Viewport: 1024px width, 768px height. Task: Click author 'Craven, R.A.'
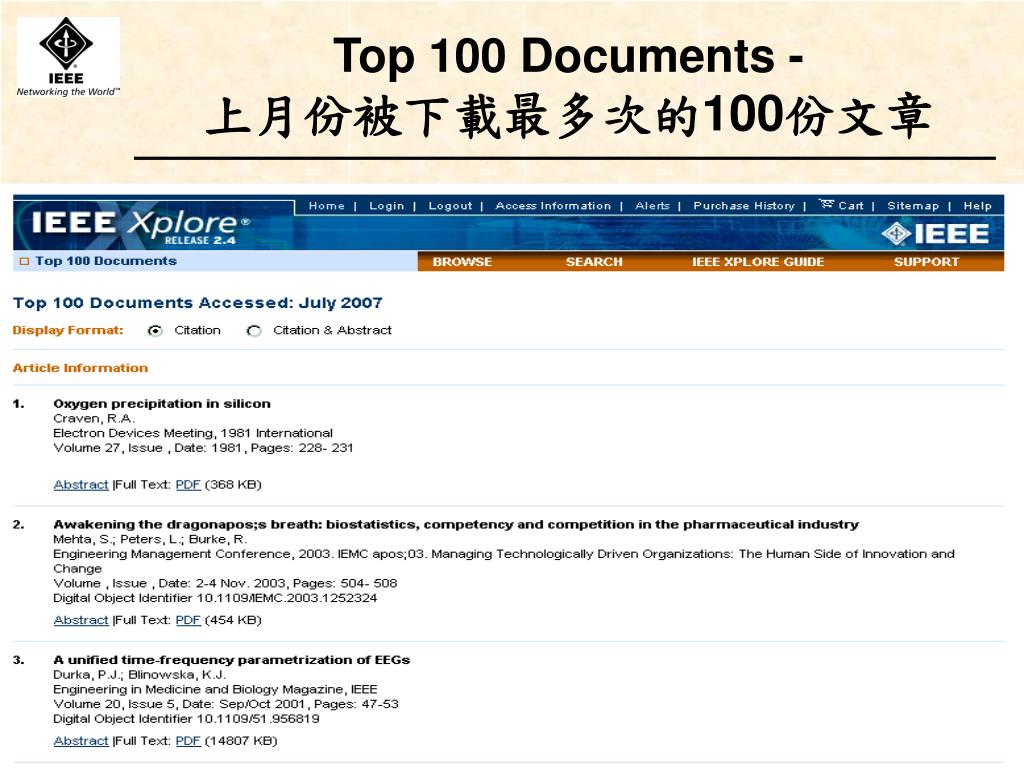tap(94, 419)
